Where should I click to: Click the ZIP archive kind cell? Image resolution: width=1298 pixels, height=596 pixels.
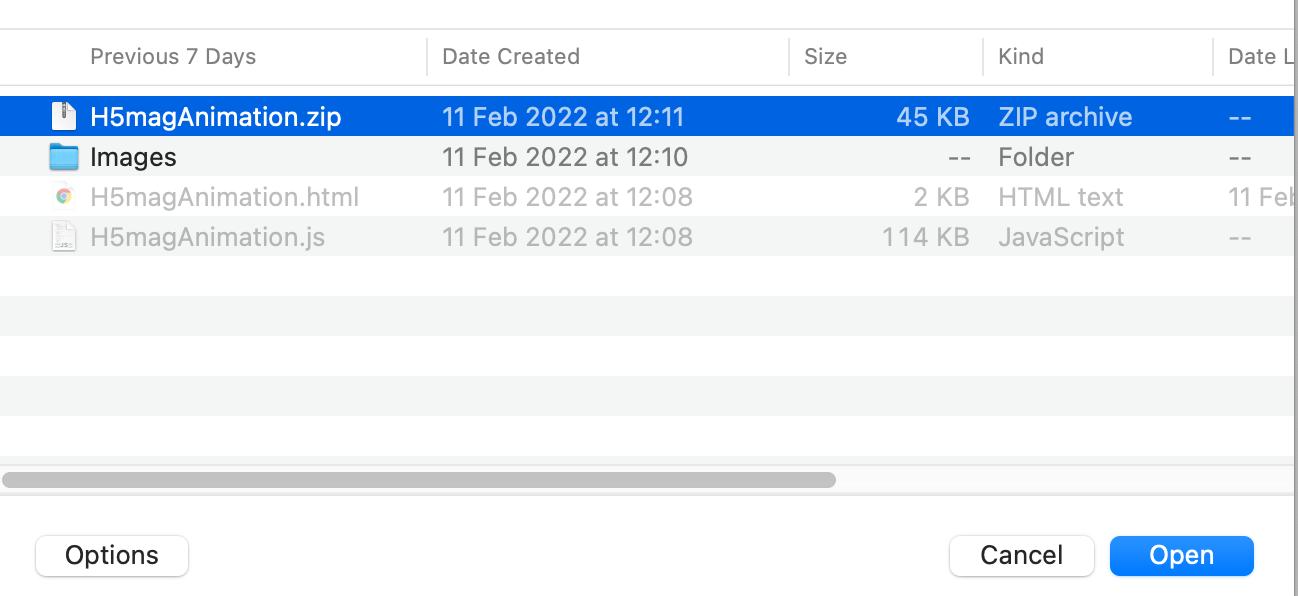click(1065, 117)
